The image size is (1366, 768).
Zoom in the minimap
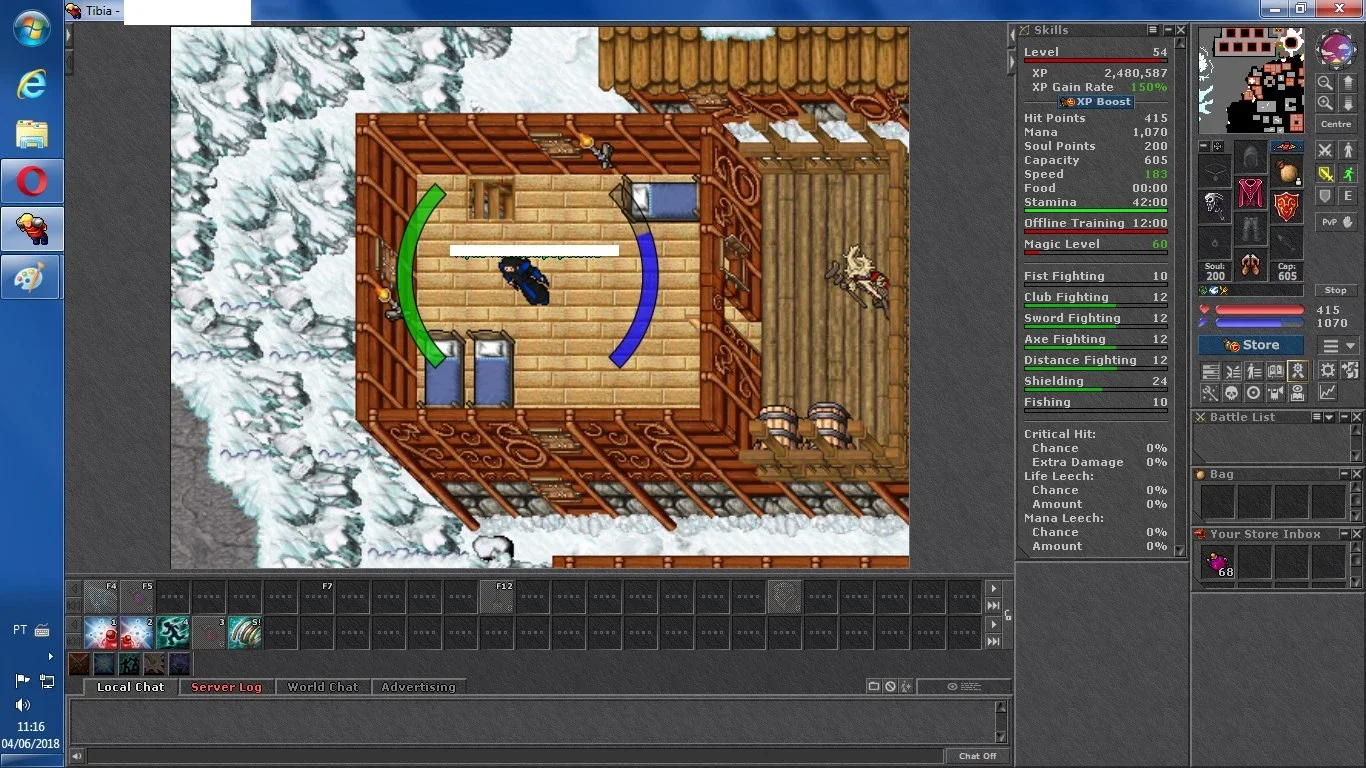pos(1325,102)
